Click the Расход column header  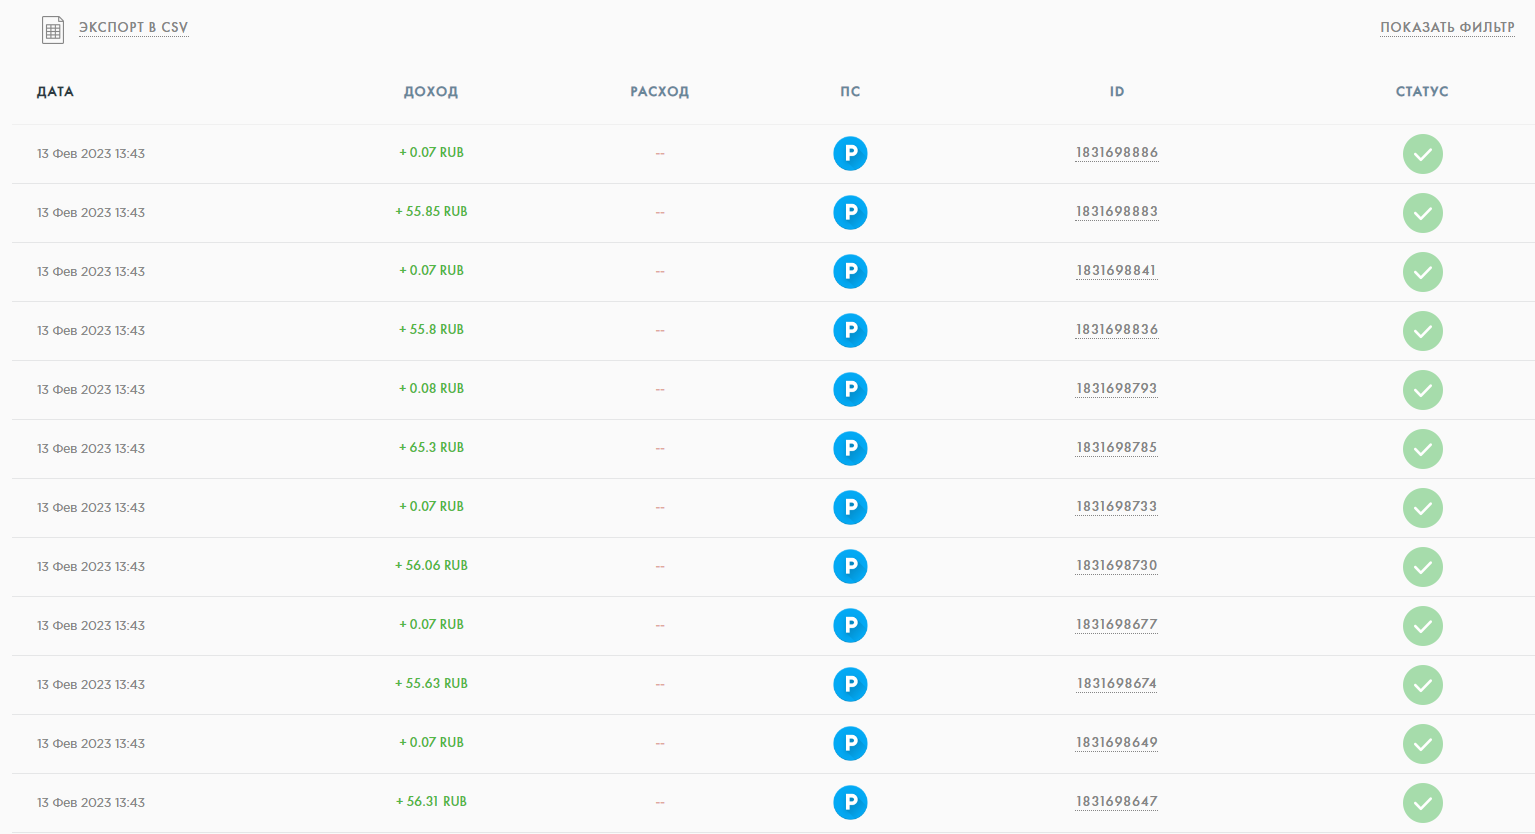tap(660, 92)
